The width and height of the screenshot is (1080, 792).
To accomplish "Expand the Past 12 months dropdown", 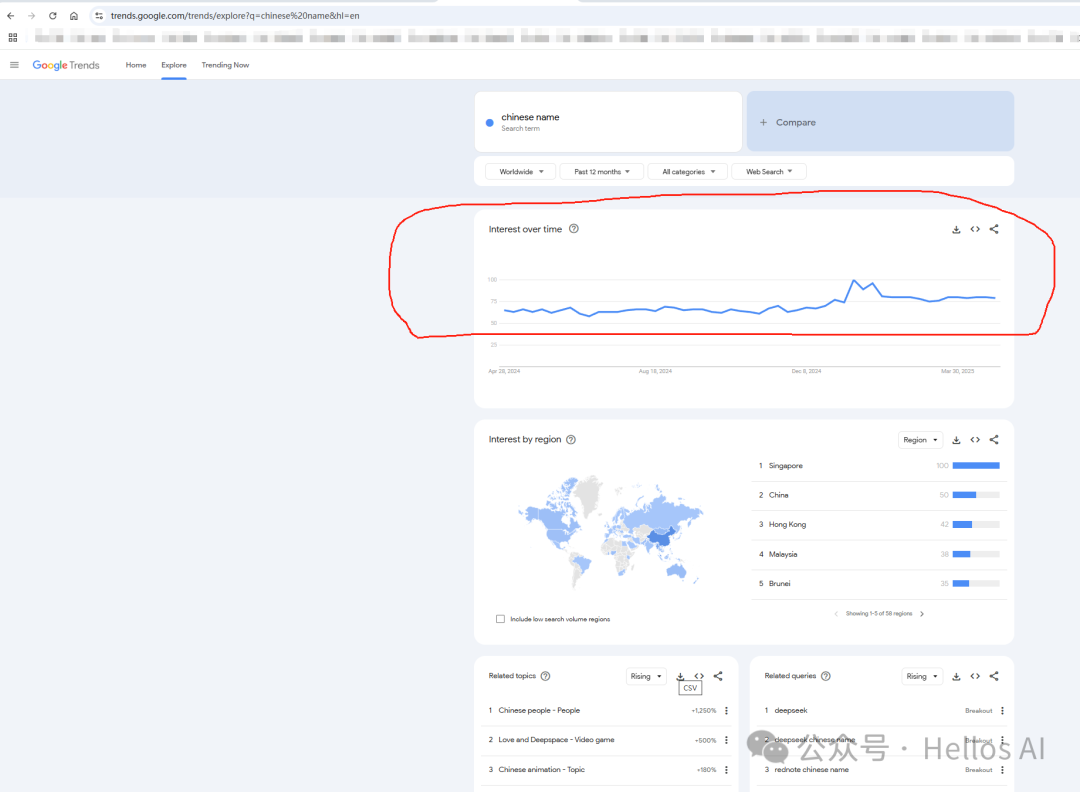I will click(x=601, y=172).
